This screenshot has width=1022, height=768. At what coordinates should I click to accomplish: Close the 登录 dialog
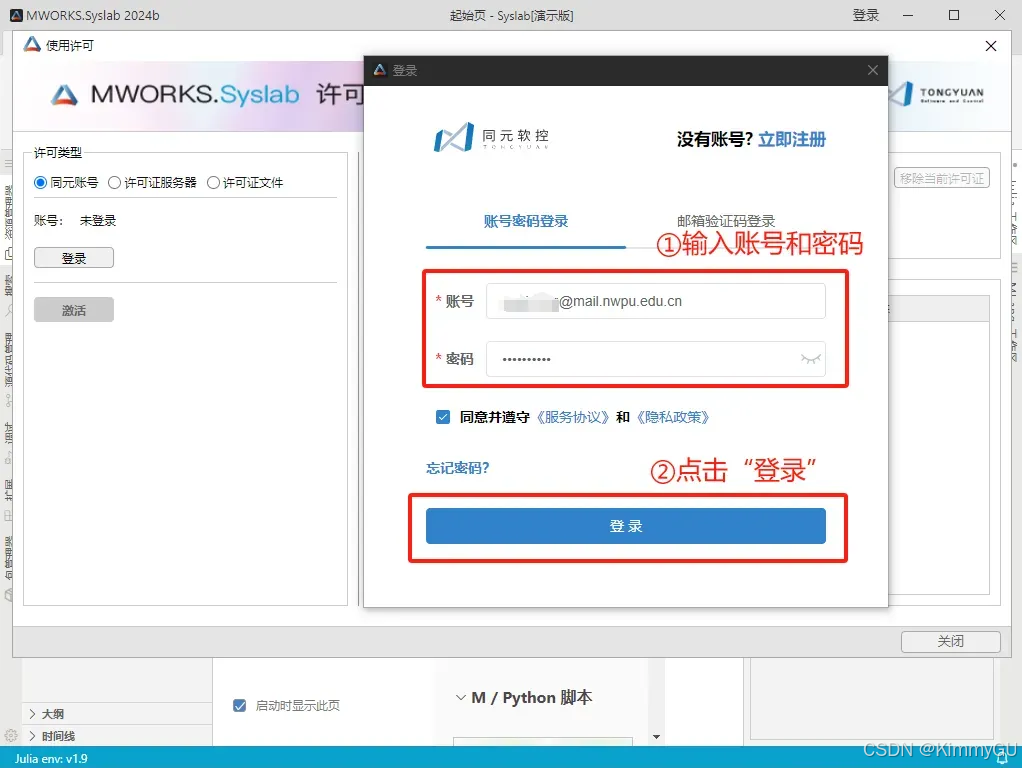coord(873,70)
